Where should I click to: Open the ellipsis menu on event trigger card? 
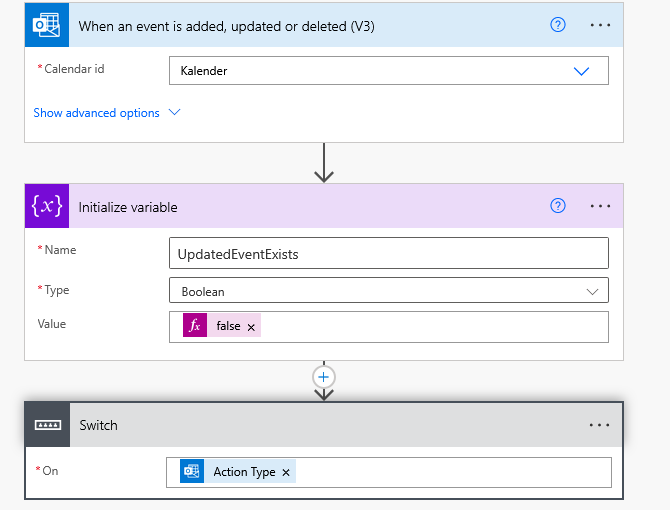600,25
